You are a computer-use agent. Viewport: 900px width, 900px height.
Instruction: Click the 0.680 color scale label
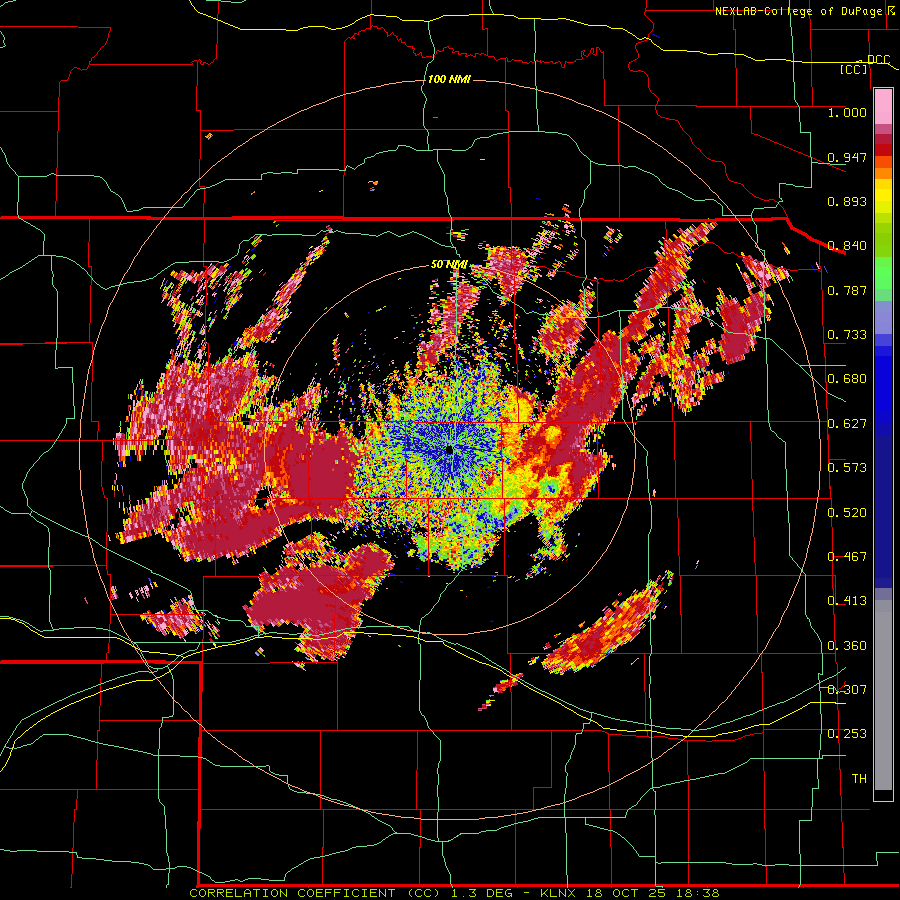pos(847,379)
